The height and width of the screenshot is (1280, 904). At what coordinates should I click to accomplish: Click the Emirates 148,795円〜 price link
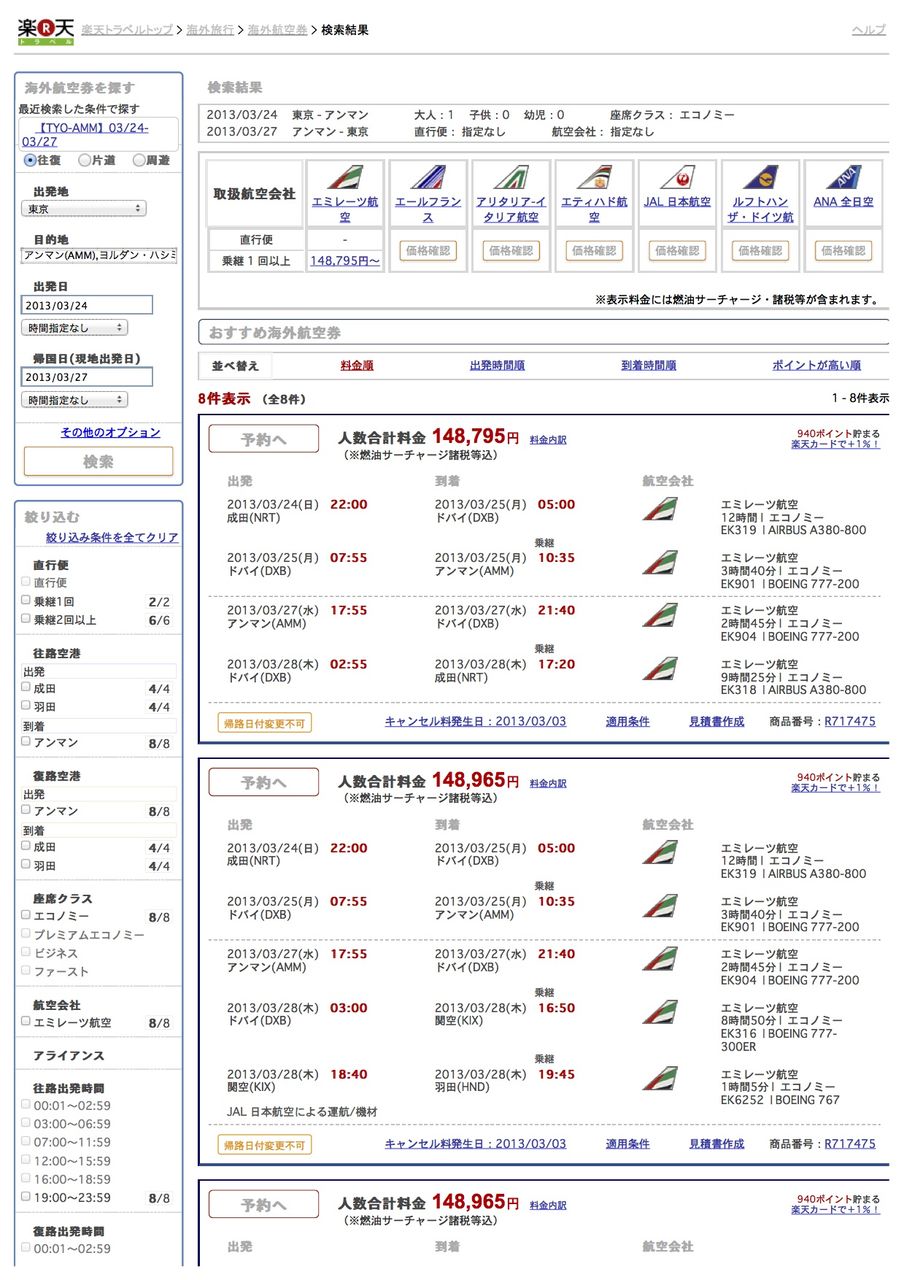(x=344, y=260)
